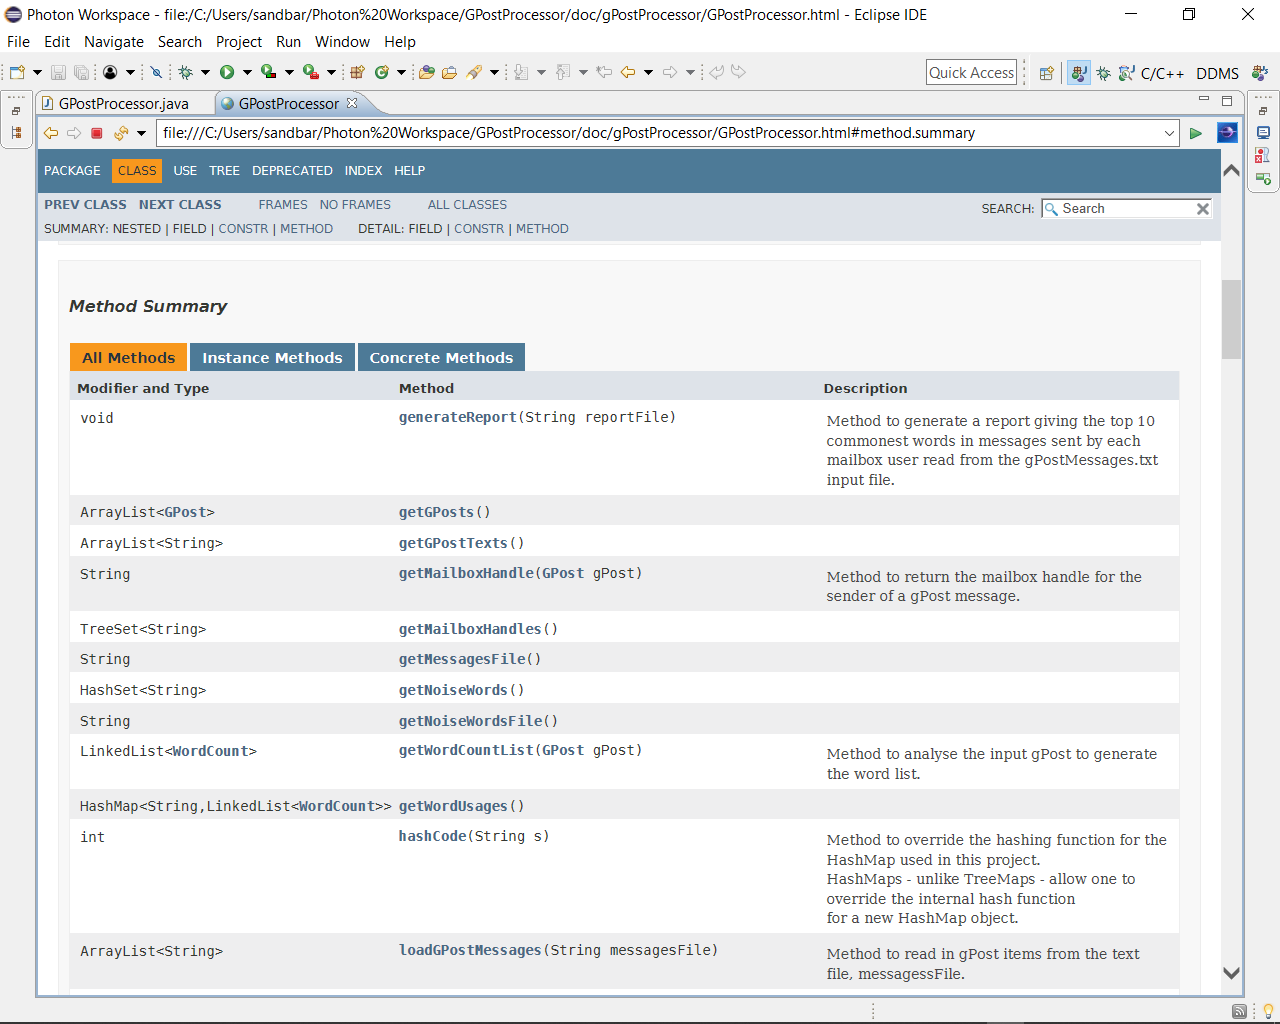The height and width of the screenshot is (1024, 1280).
Task: Close the GPostProcessor browser tab
Action: click(x=352, y=103)
